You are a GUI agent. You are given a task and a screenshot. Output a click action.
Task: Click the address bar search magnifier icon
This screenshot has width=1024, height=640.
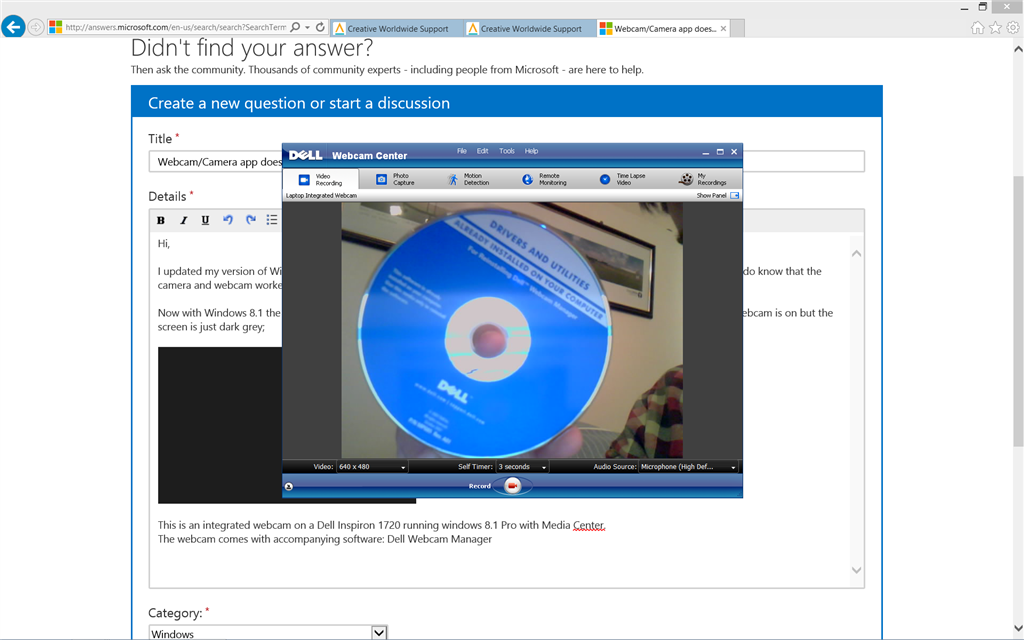click(x=295, y=27)
